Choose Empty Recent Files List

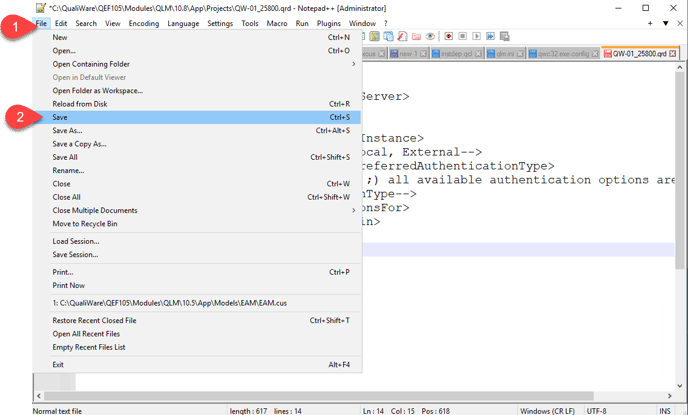click(x=197, y=347)
